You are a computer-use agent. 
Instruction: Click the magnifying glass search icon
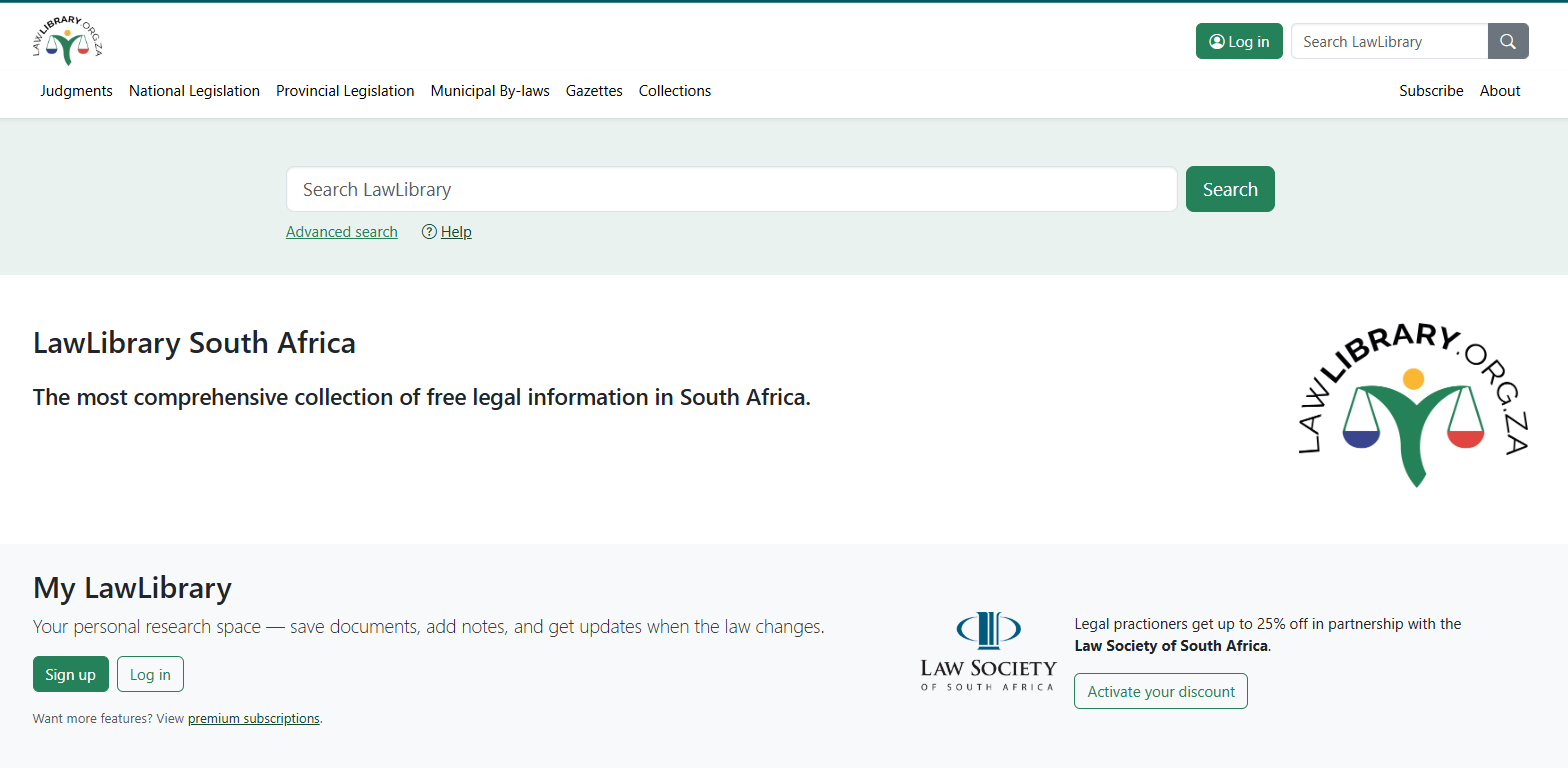point(1508,42)
